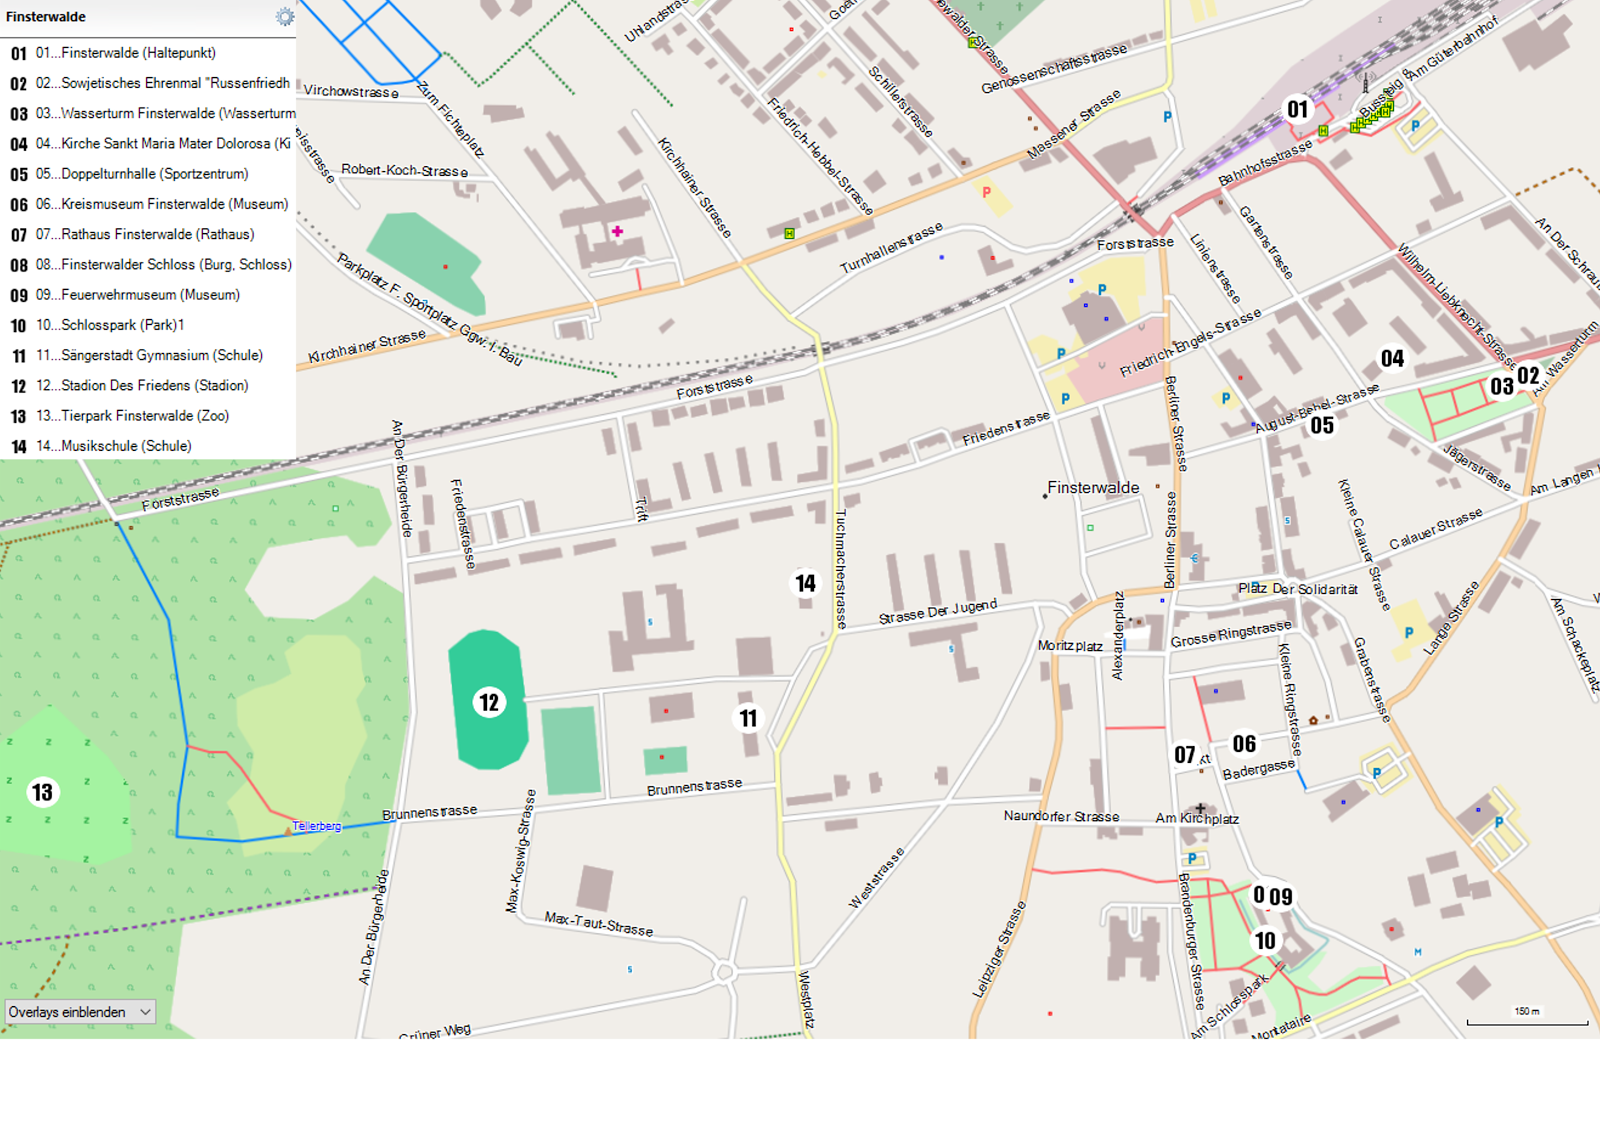This screenshot has width=1600, height=1131.
Task: Click the parking symbol below Am Kirchplatz
Action: point(1191,859)
